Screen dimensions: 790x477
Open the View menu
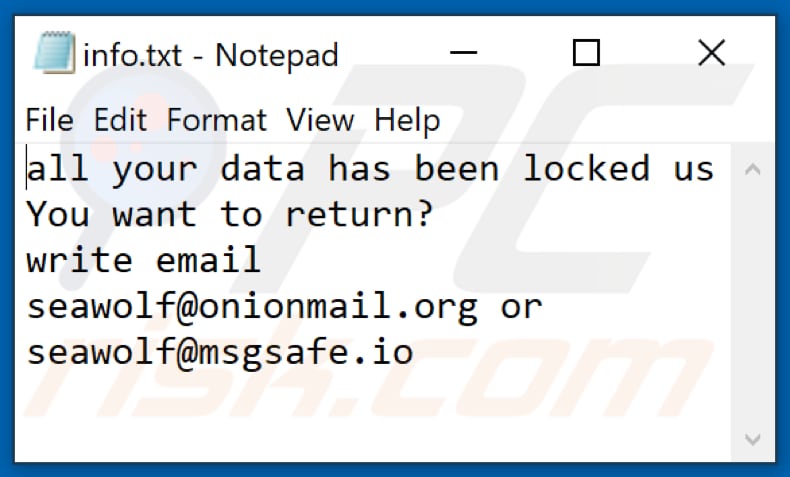(320, 121)
